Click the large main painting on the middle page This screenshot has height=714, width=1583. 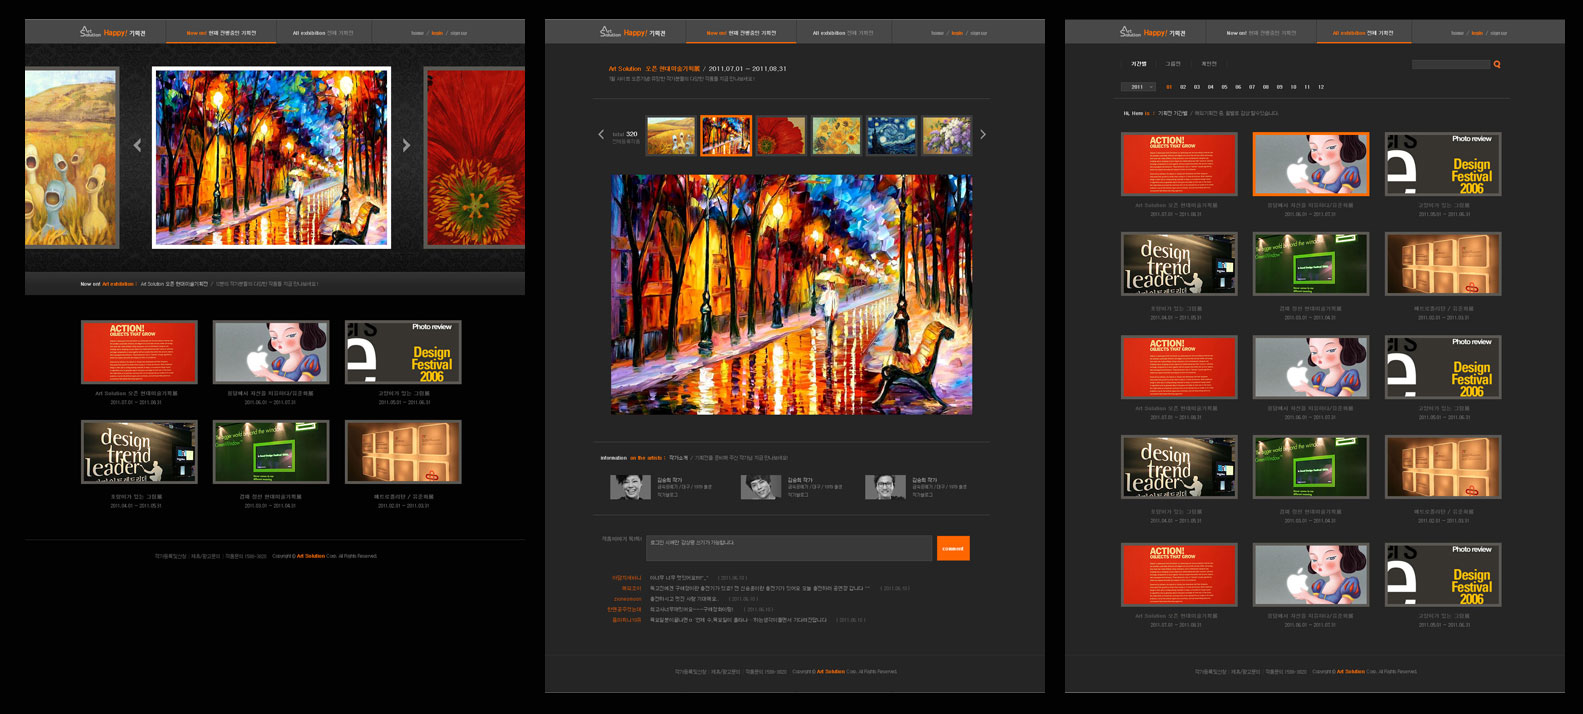(x=791, y=294)
